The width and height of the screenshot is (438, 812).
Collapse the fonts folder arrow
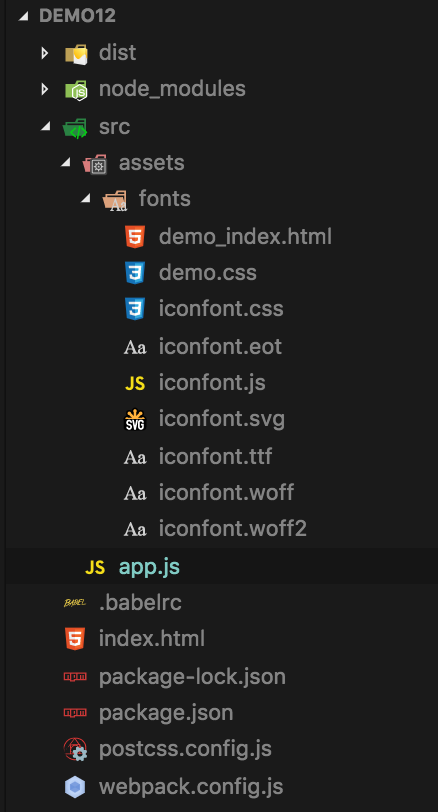(x=85, y=199)
